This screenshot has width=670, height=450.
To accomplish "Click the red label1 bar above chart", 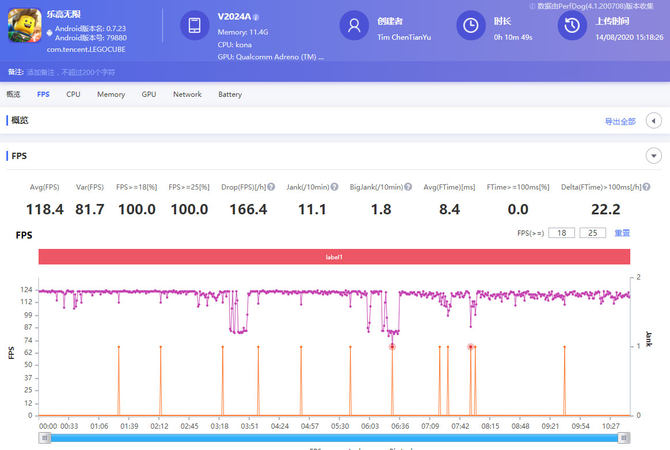I will pyautogui.click(x=334, y=257).
